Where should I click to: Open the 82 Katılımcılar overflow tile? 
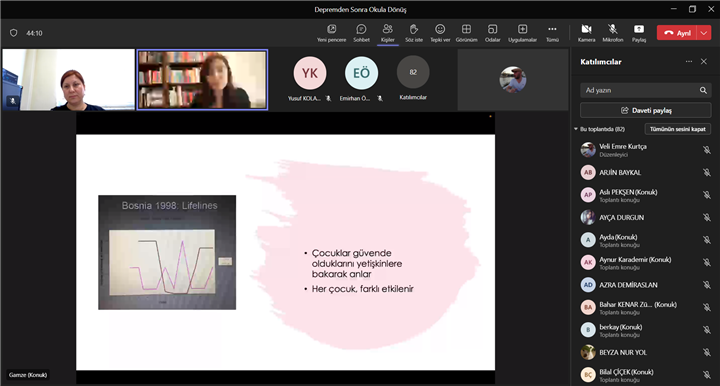point(413,72)
